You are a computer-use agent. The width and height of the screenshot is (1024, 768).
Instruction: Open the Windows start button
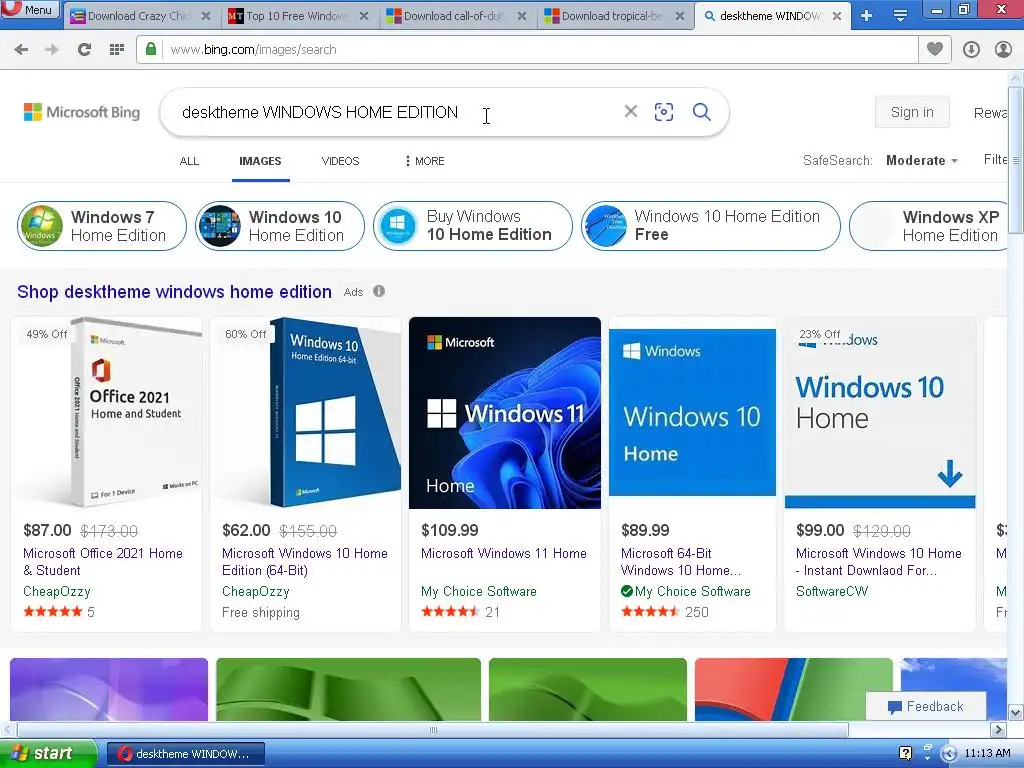click(48, 753)
